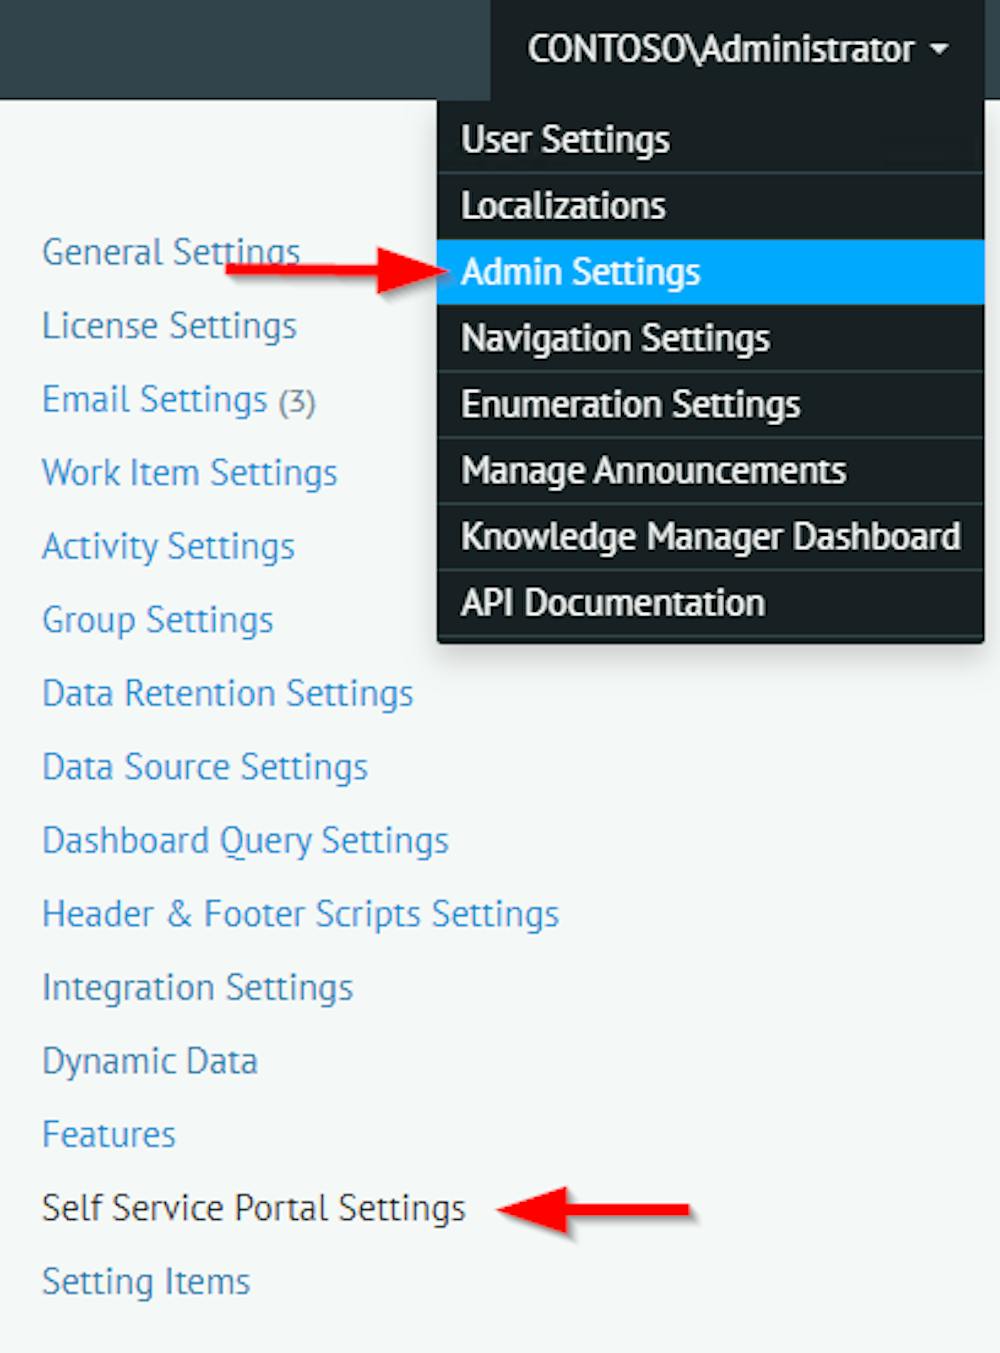The width and height of the screenshot is (1000, 1353).
Task: Navigate to Dashboard Query Settings
Action: [x=245, y=840]
